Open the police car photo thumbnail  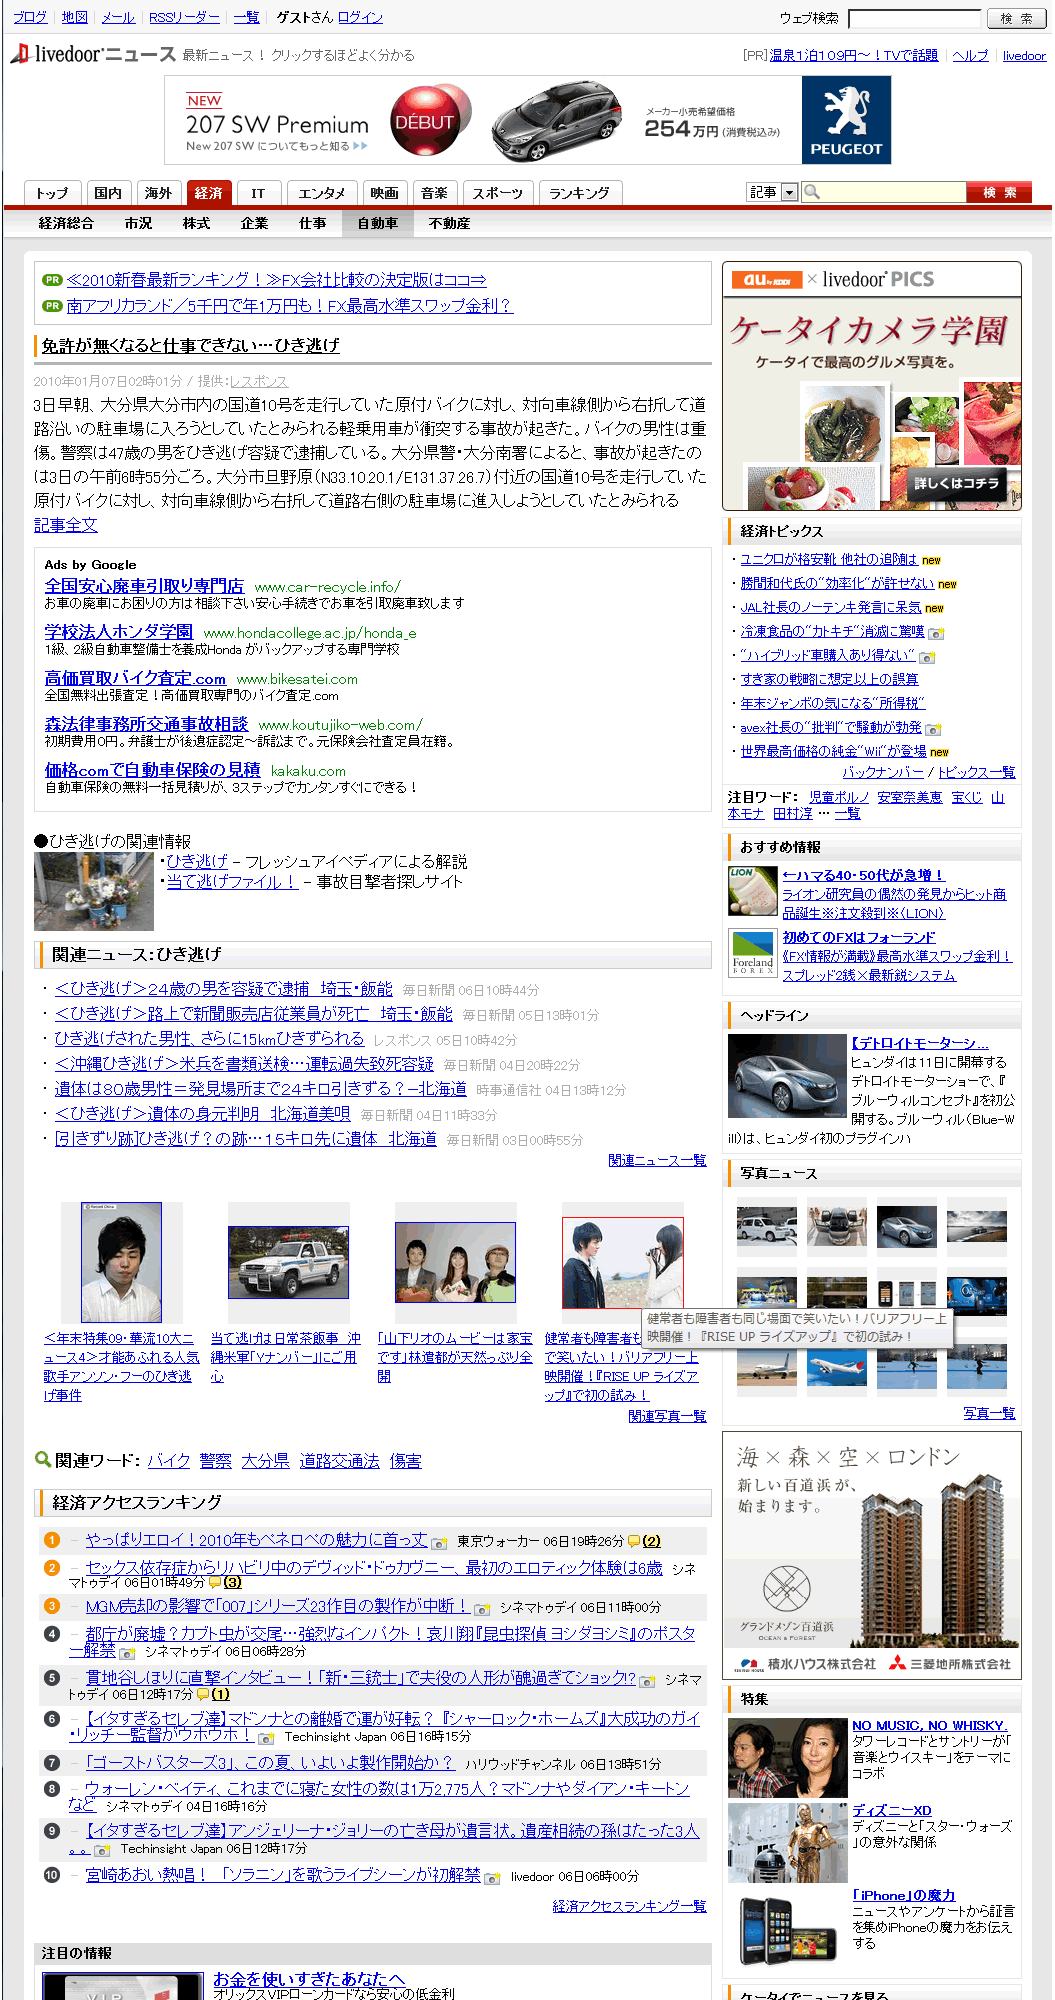288,1262
